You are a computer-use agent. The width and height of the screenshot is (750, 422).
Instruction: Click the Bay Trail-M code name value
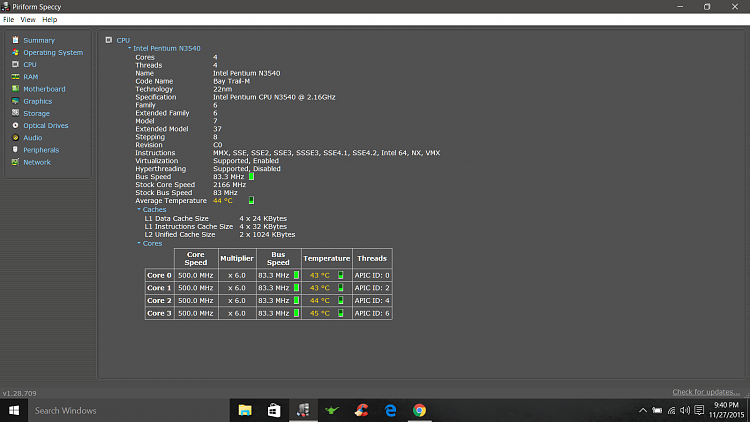(232, 81)
